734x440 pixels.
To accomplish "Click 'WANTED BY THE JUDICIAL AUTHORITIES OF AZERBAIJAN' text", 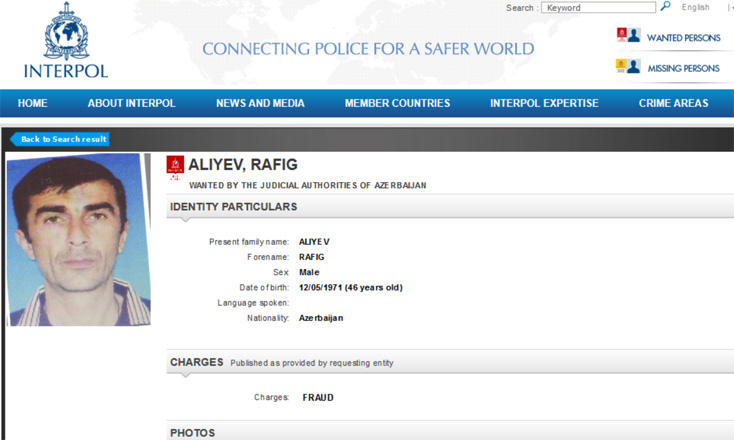I will [x=308, y=185].
